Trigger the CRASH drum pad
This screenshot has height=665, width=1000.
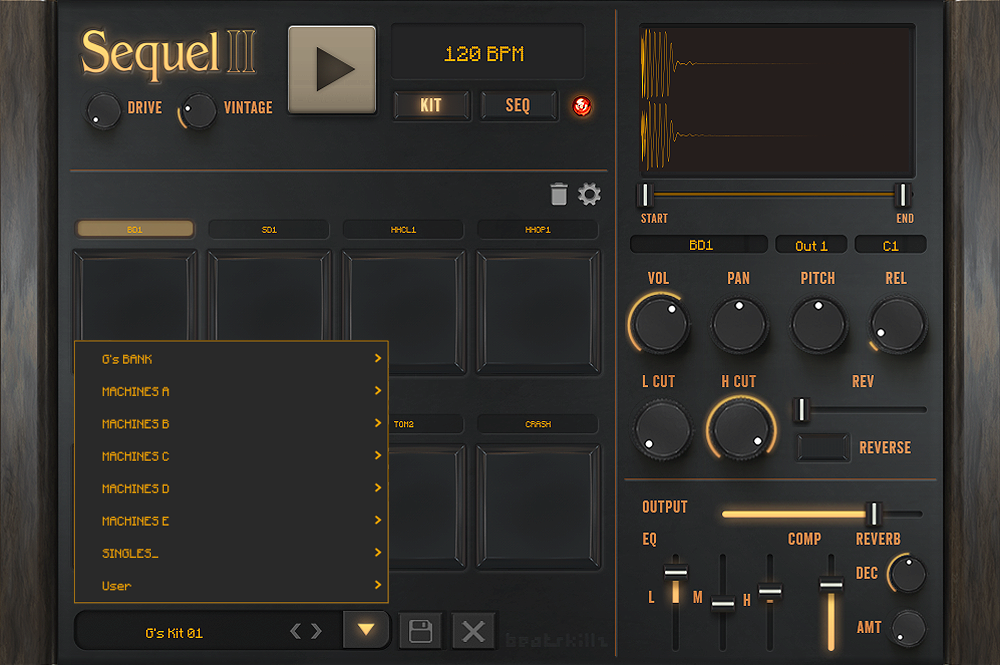[538, 506]
